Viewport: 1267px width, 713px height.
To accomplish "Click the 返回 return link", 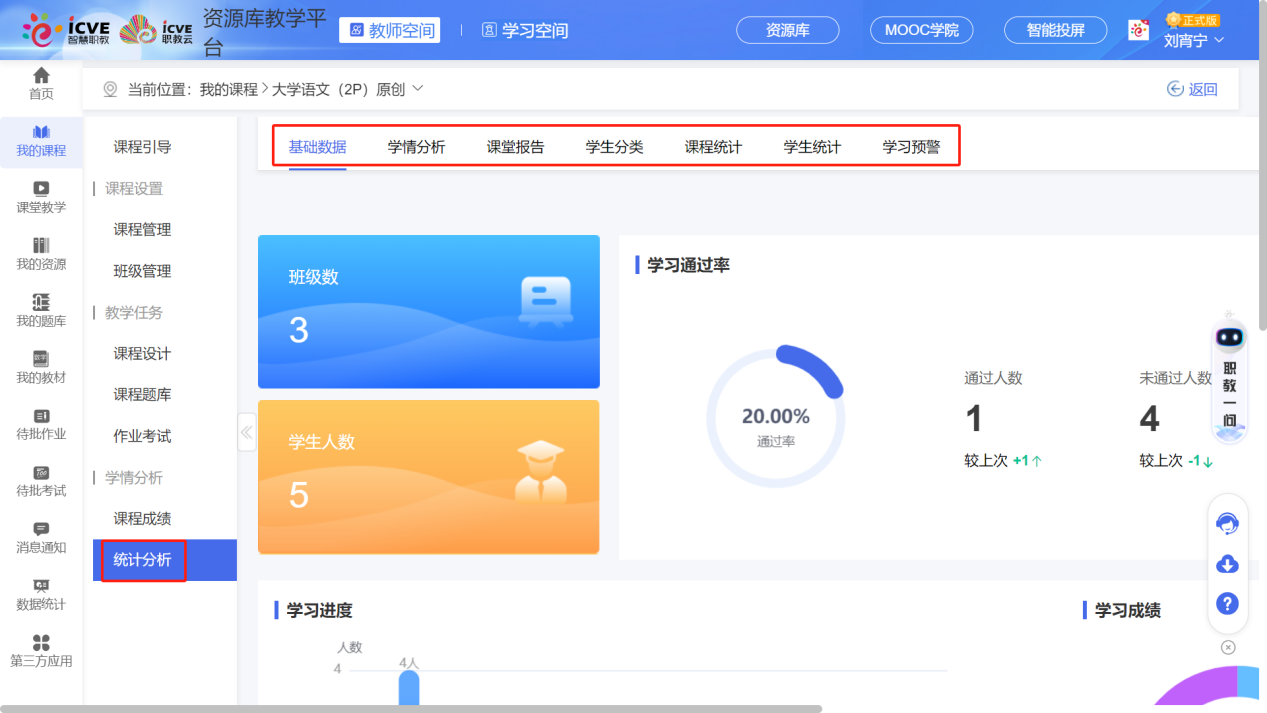I will coord(1192,88).
